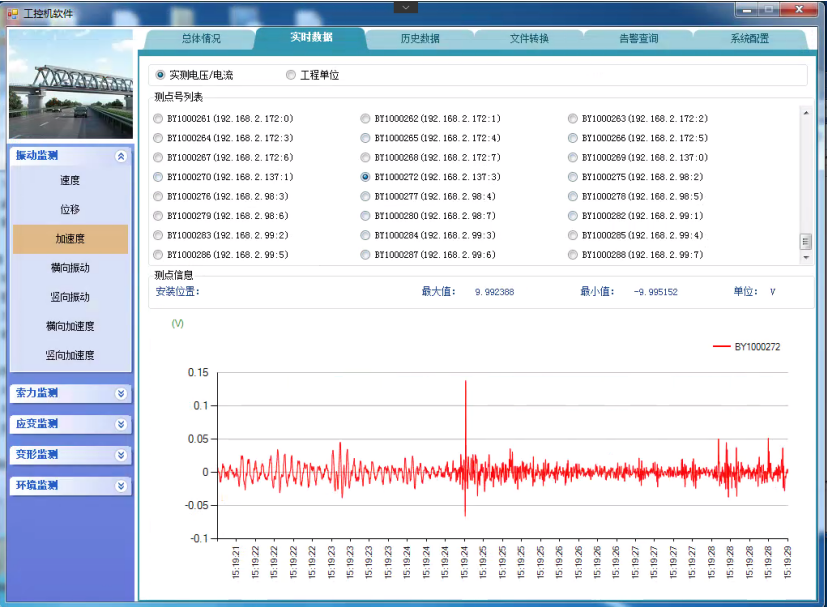Open the 系统配置 tab
This screenshot has width=827, height=607.
pos(749,39)
